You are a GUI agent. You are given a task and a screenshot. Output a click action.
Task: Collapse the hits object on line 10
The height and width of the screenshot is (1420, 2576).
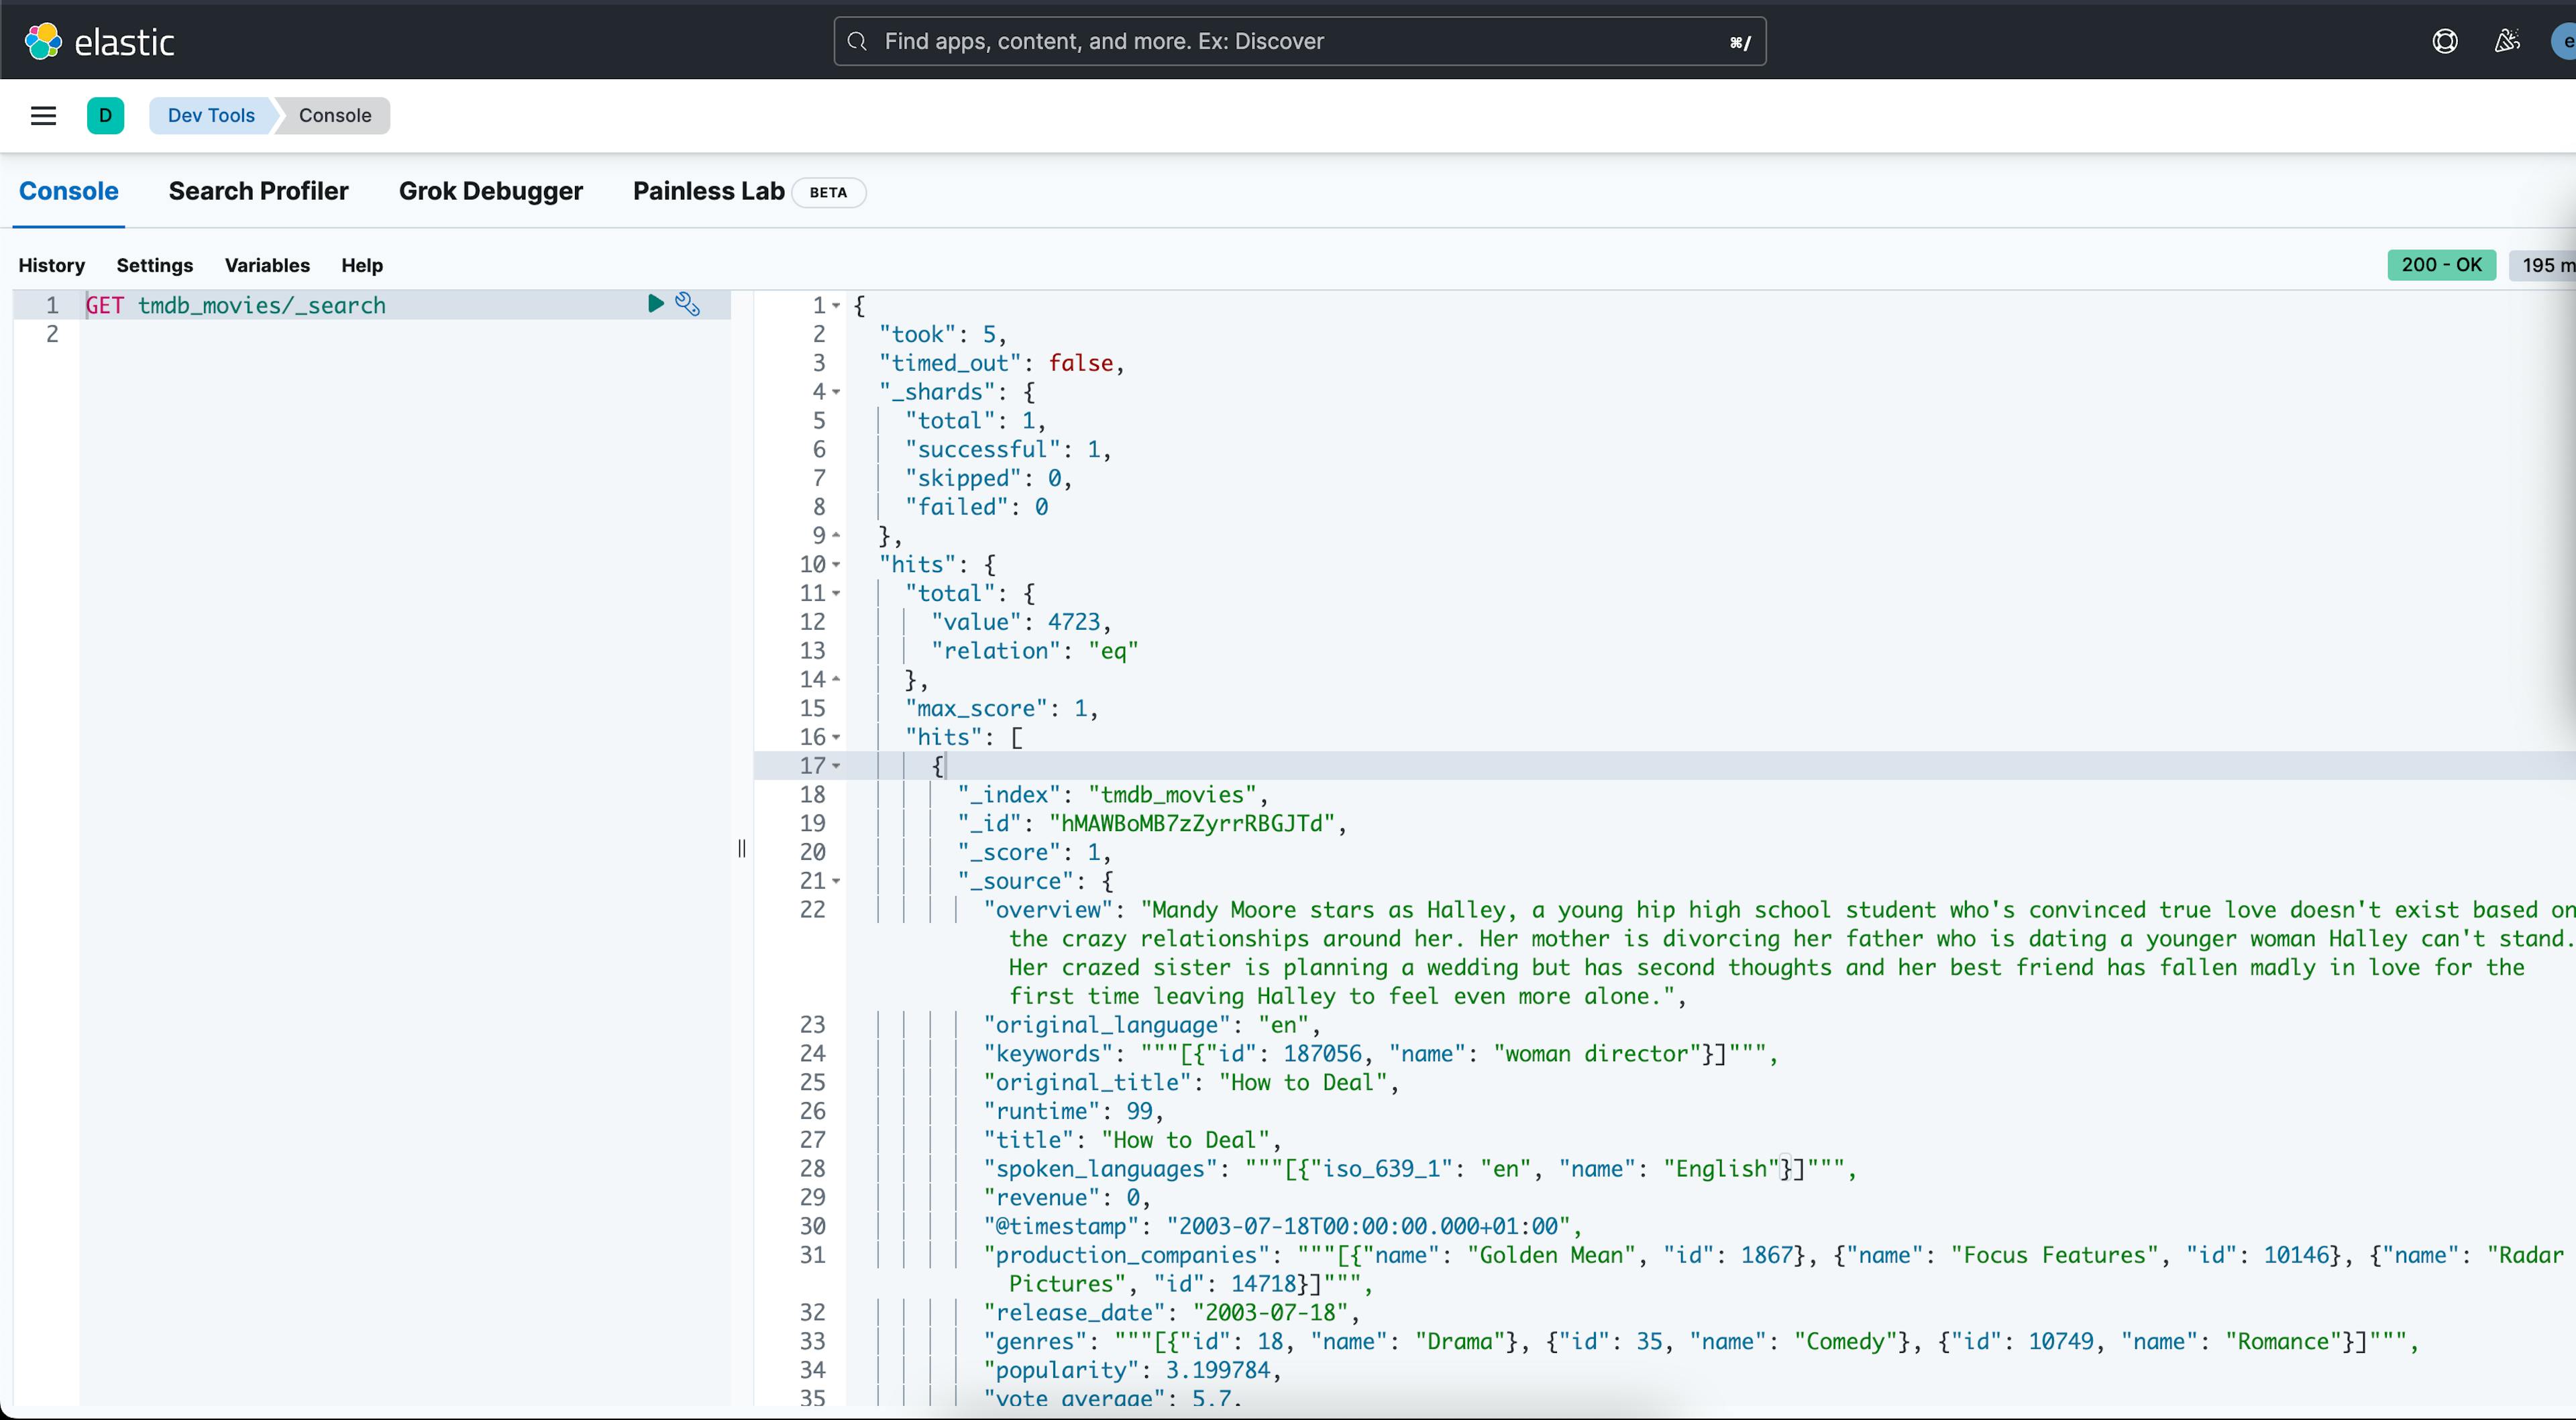tap(836, 565)
